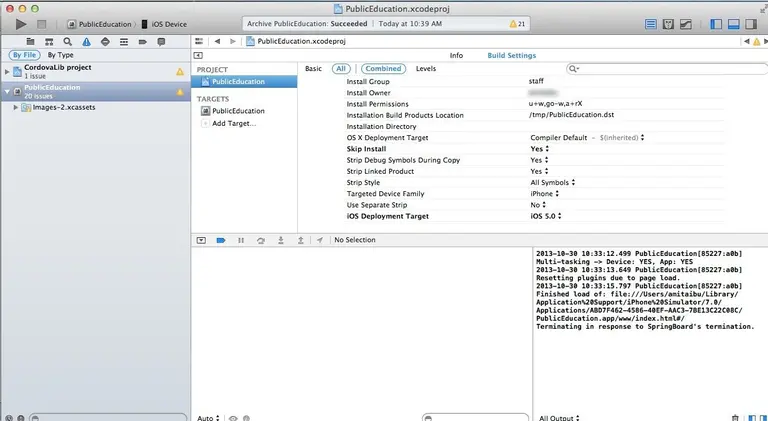Filter issues By Type

60,55
